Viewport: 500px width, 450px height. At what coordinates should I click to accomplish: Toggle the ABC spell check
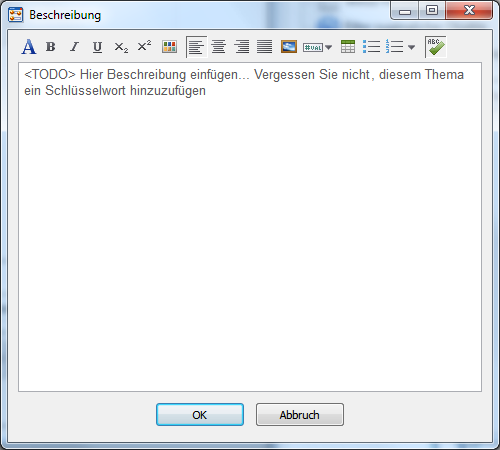[x=436, y=47]
